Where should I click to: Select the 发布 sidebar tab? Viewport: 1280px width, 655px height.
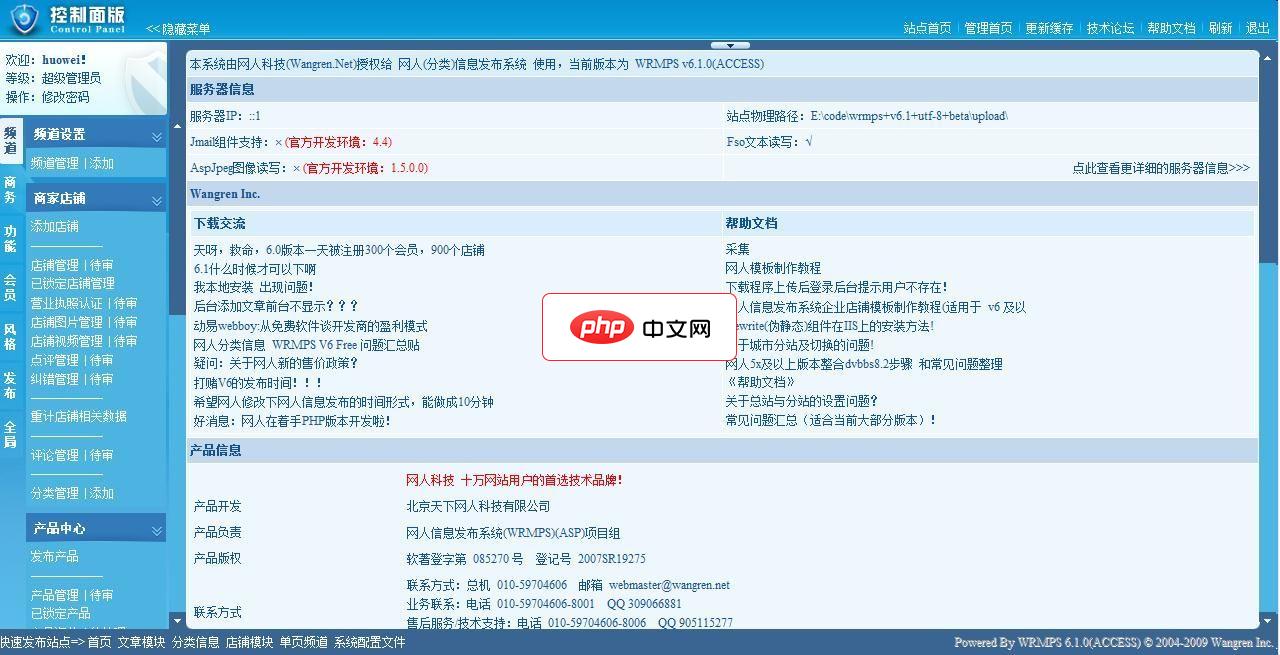[10, 384]
